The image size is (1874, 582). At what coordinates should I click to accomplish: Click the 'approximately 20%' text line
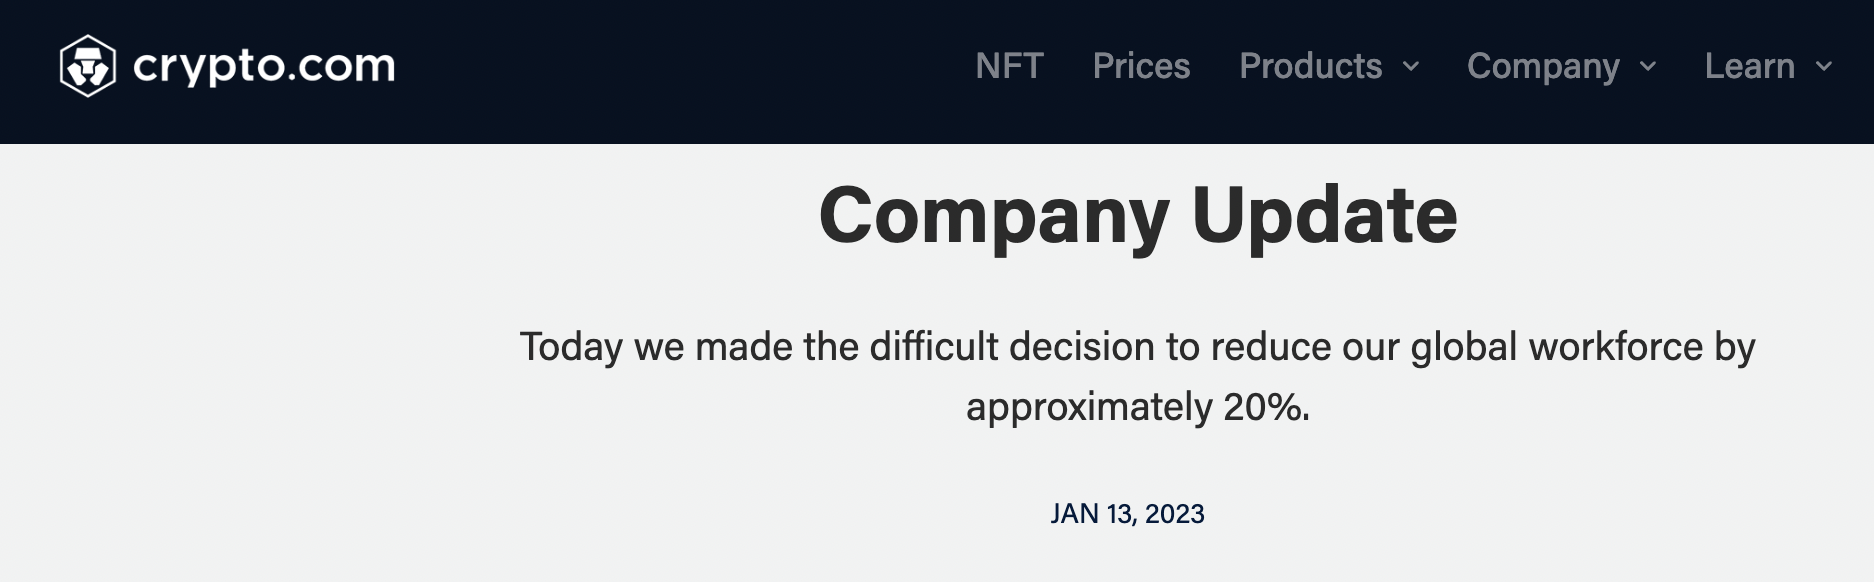tap(1137, 407)
